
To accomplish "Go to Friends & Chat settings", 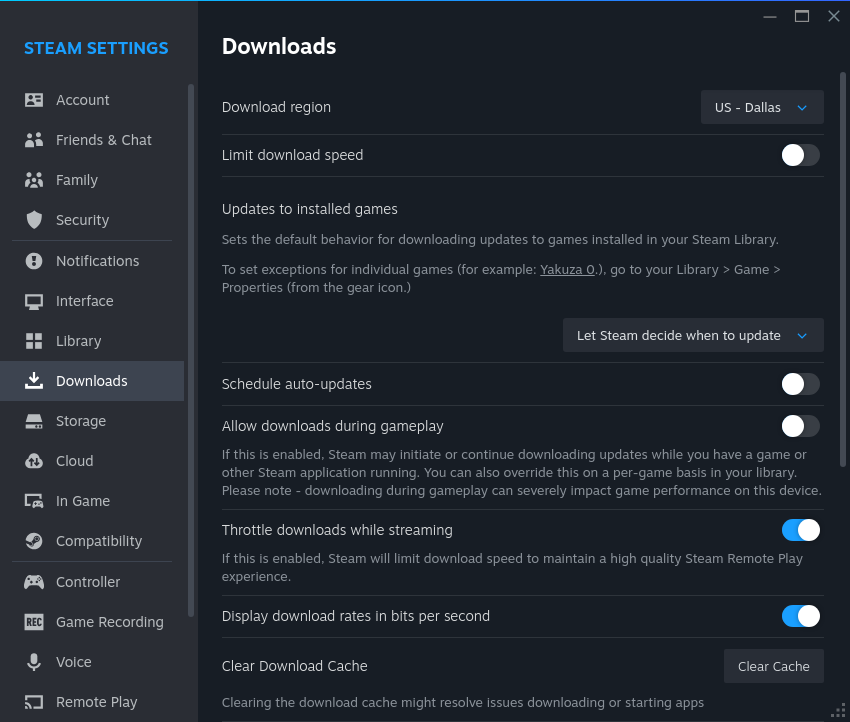I will click(x=104, y=140).
